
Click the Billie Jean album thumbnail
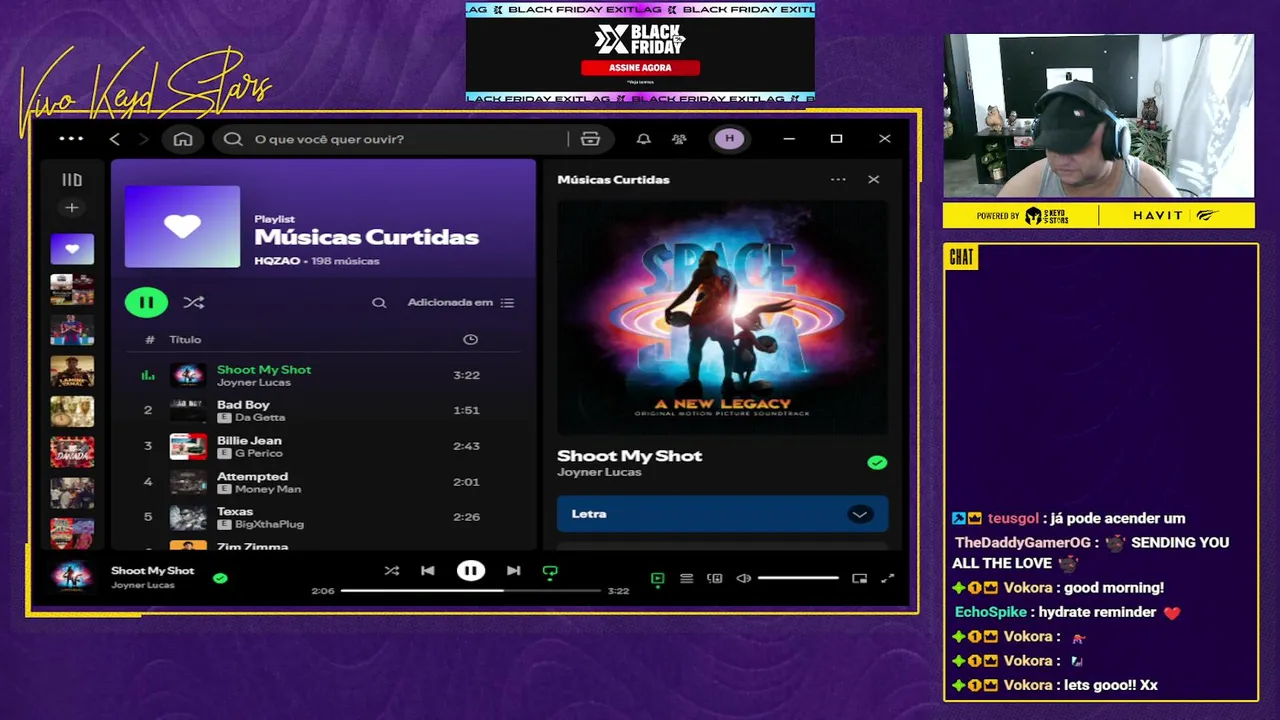click(x=188, y=446)
